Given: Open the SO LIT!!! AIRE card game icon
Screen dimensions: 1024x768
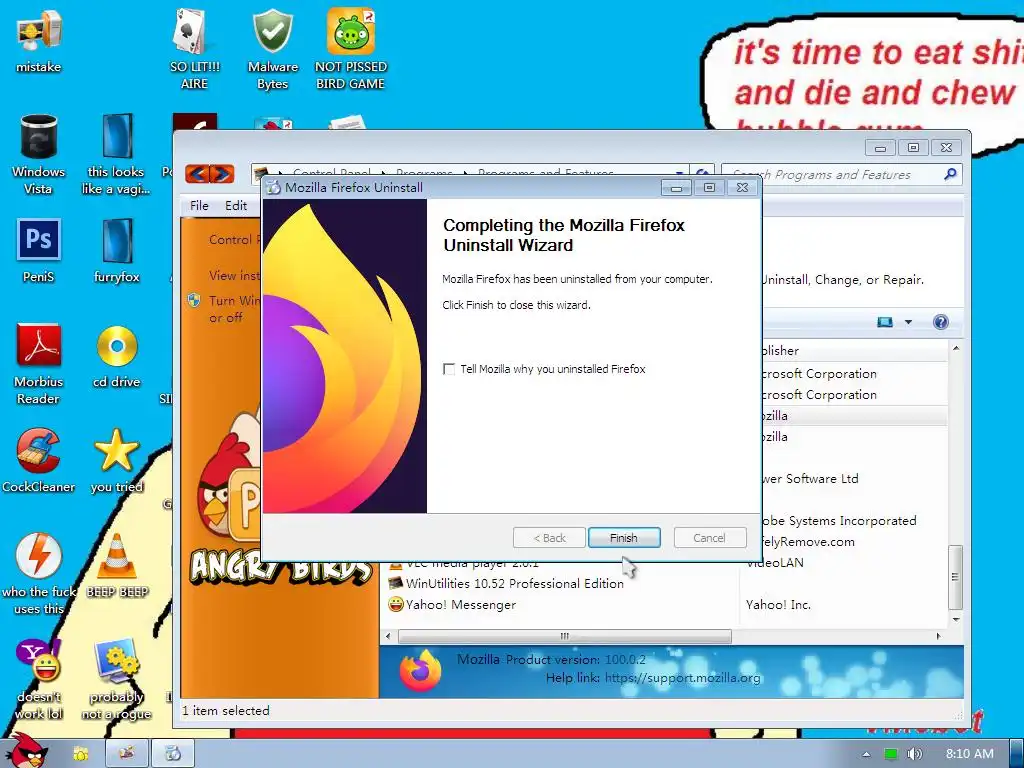Looking at the screenshot, I should 194,48.
